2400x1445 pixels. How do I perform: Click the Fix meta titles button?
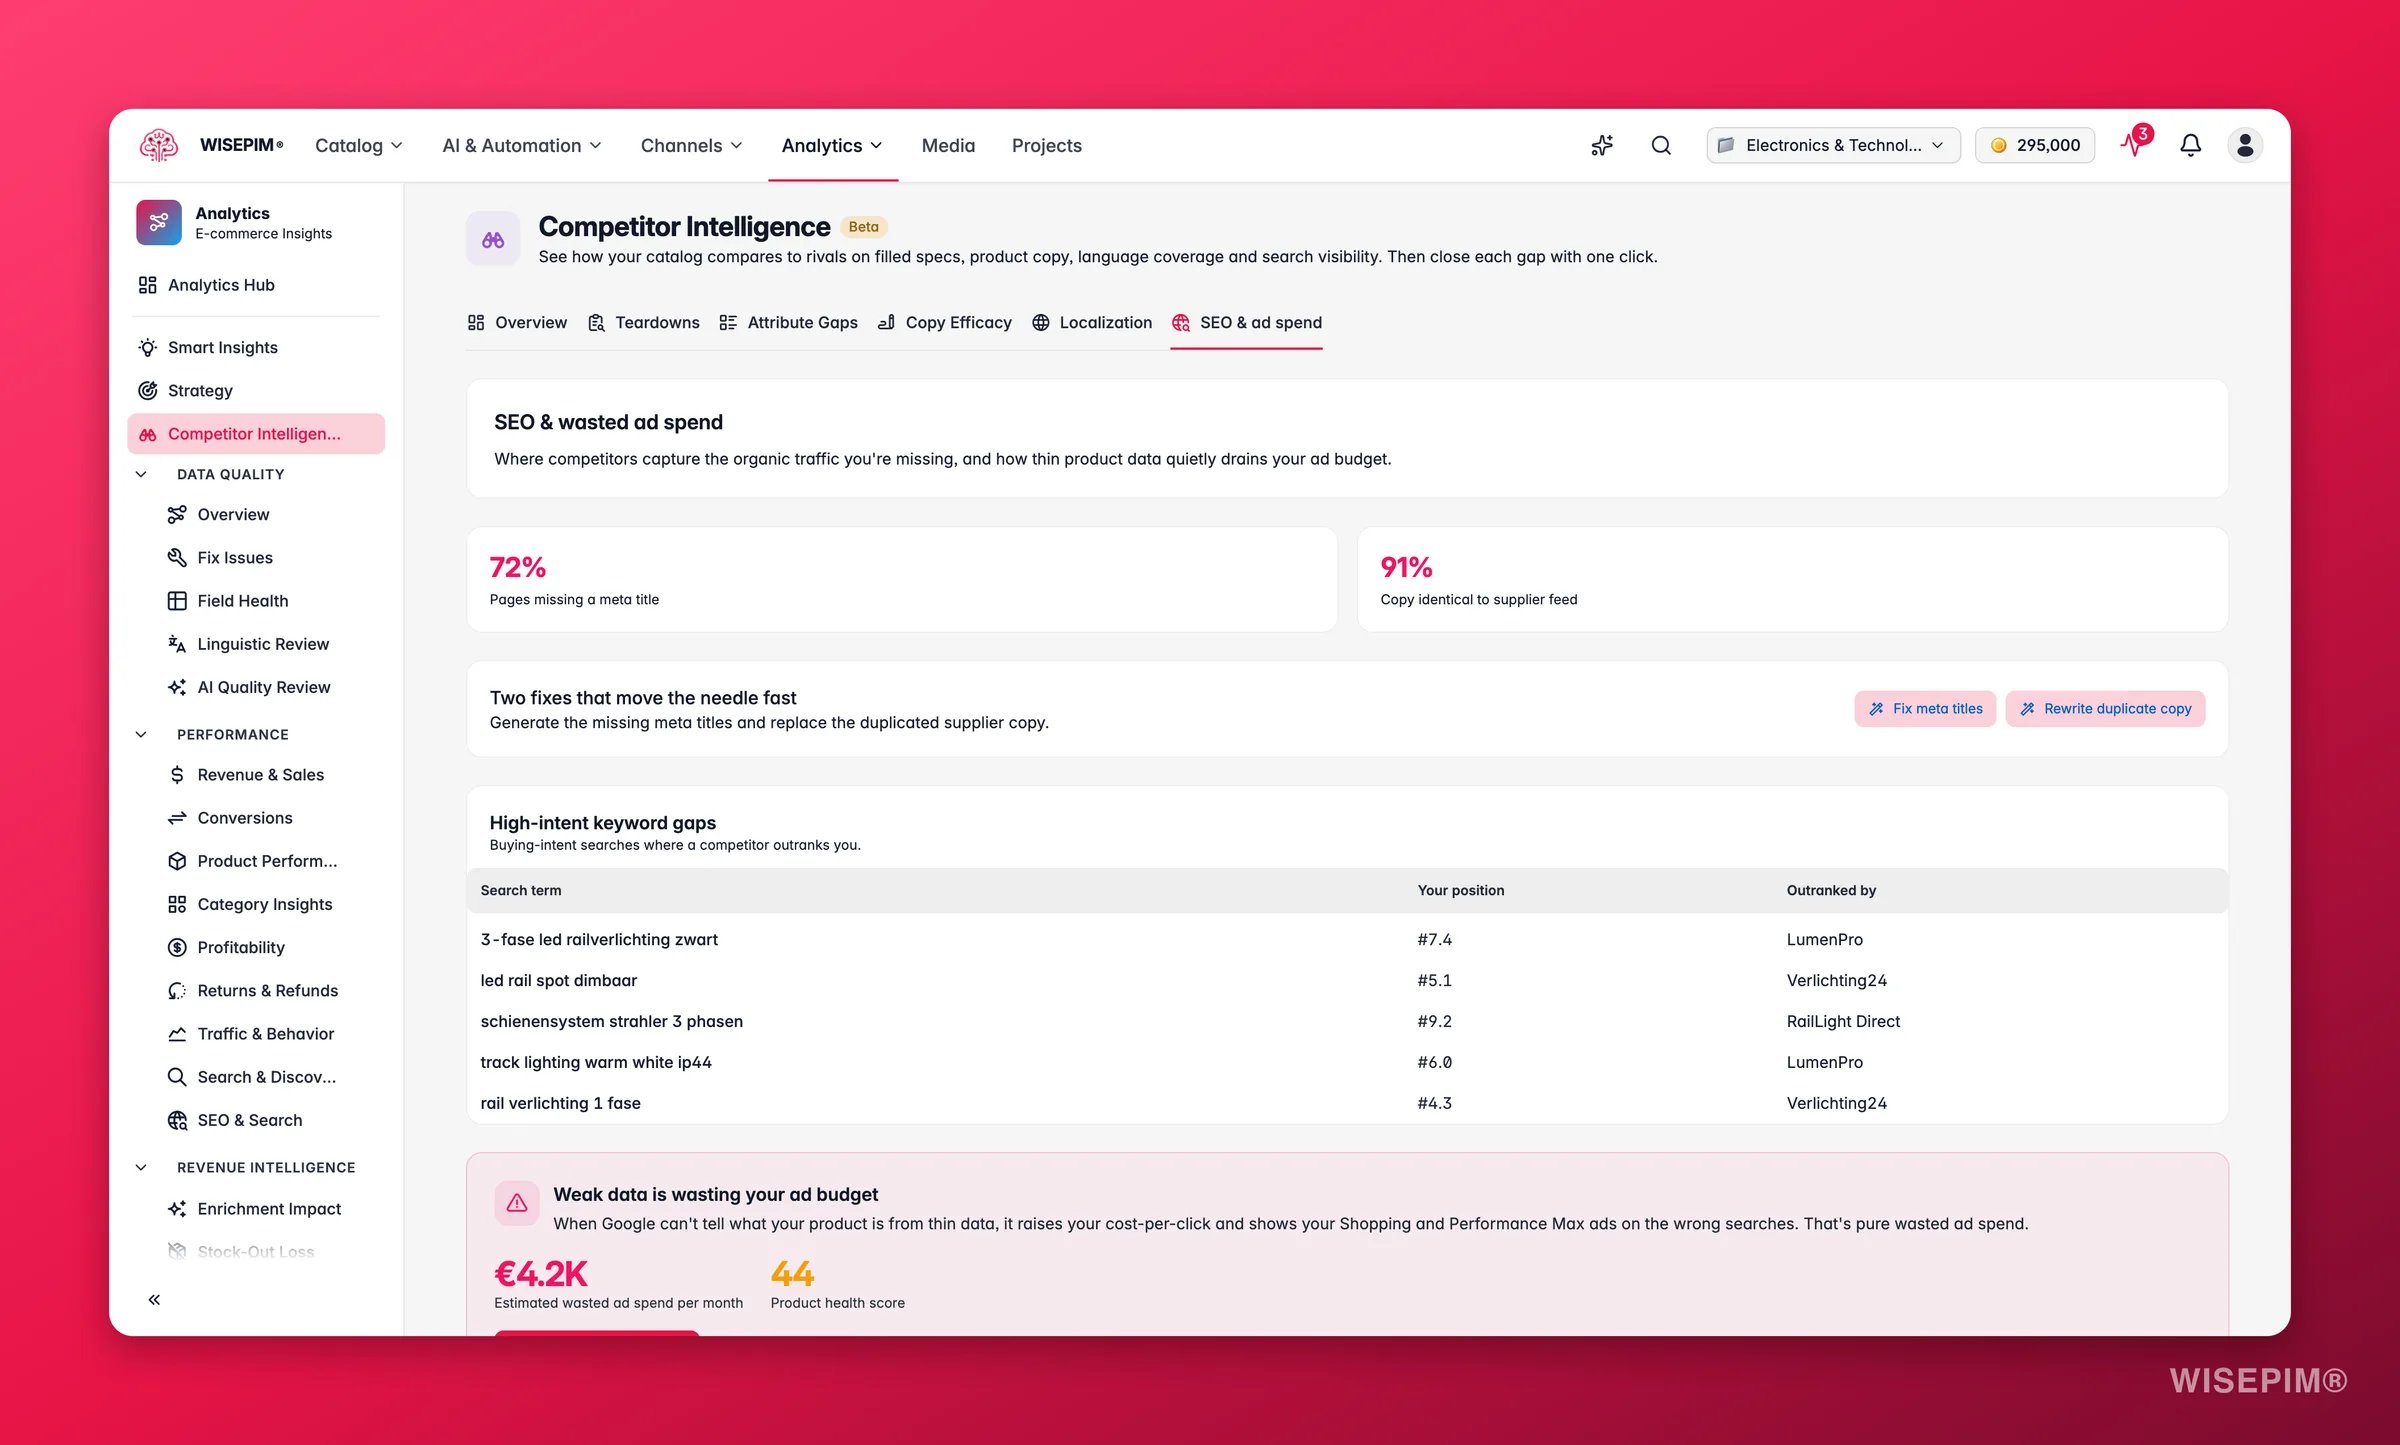click(x=1925, y=708)
